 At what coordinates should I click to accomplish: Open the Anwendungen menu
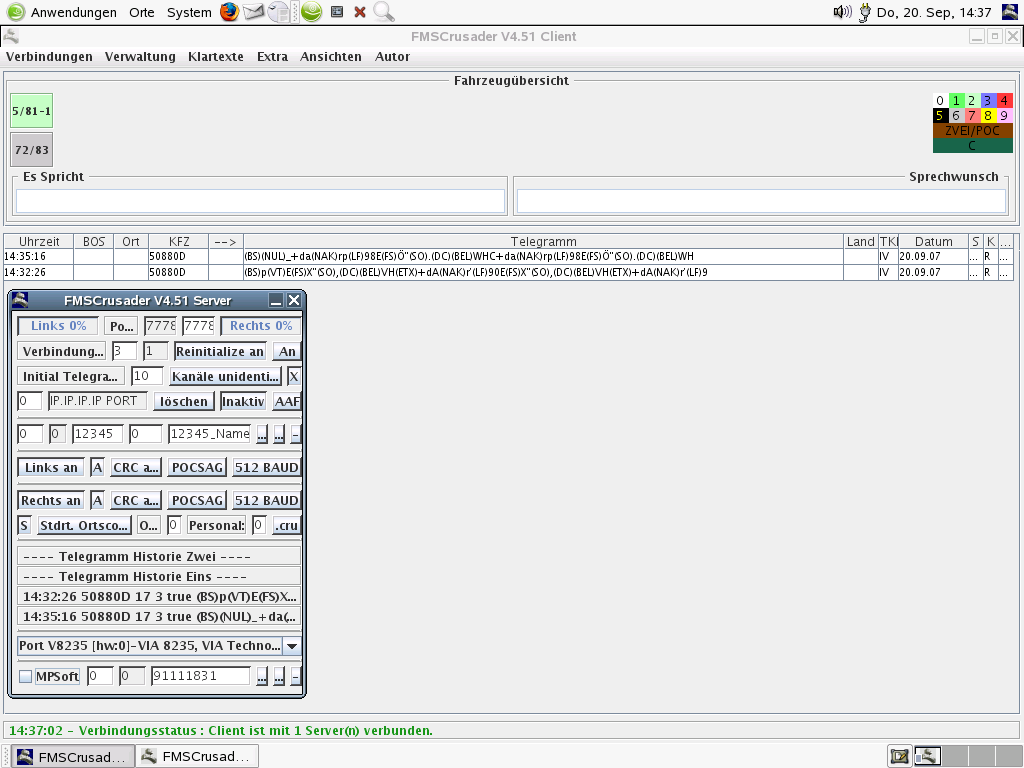pyautogui.click(x=73, y=13)
